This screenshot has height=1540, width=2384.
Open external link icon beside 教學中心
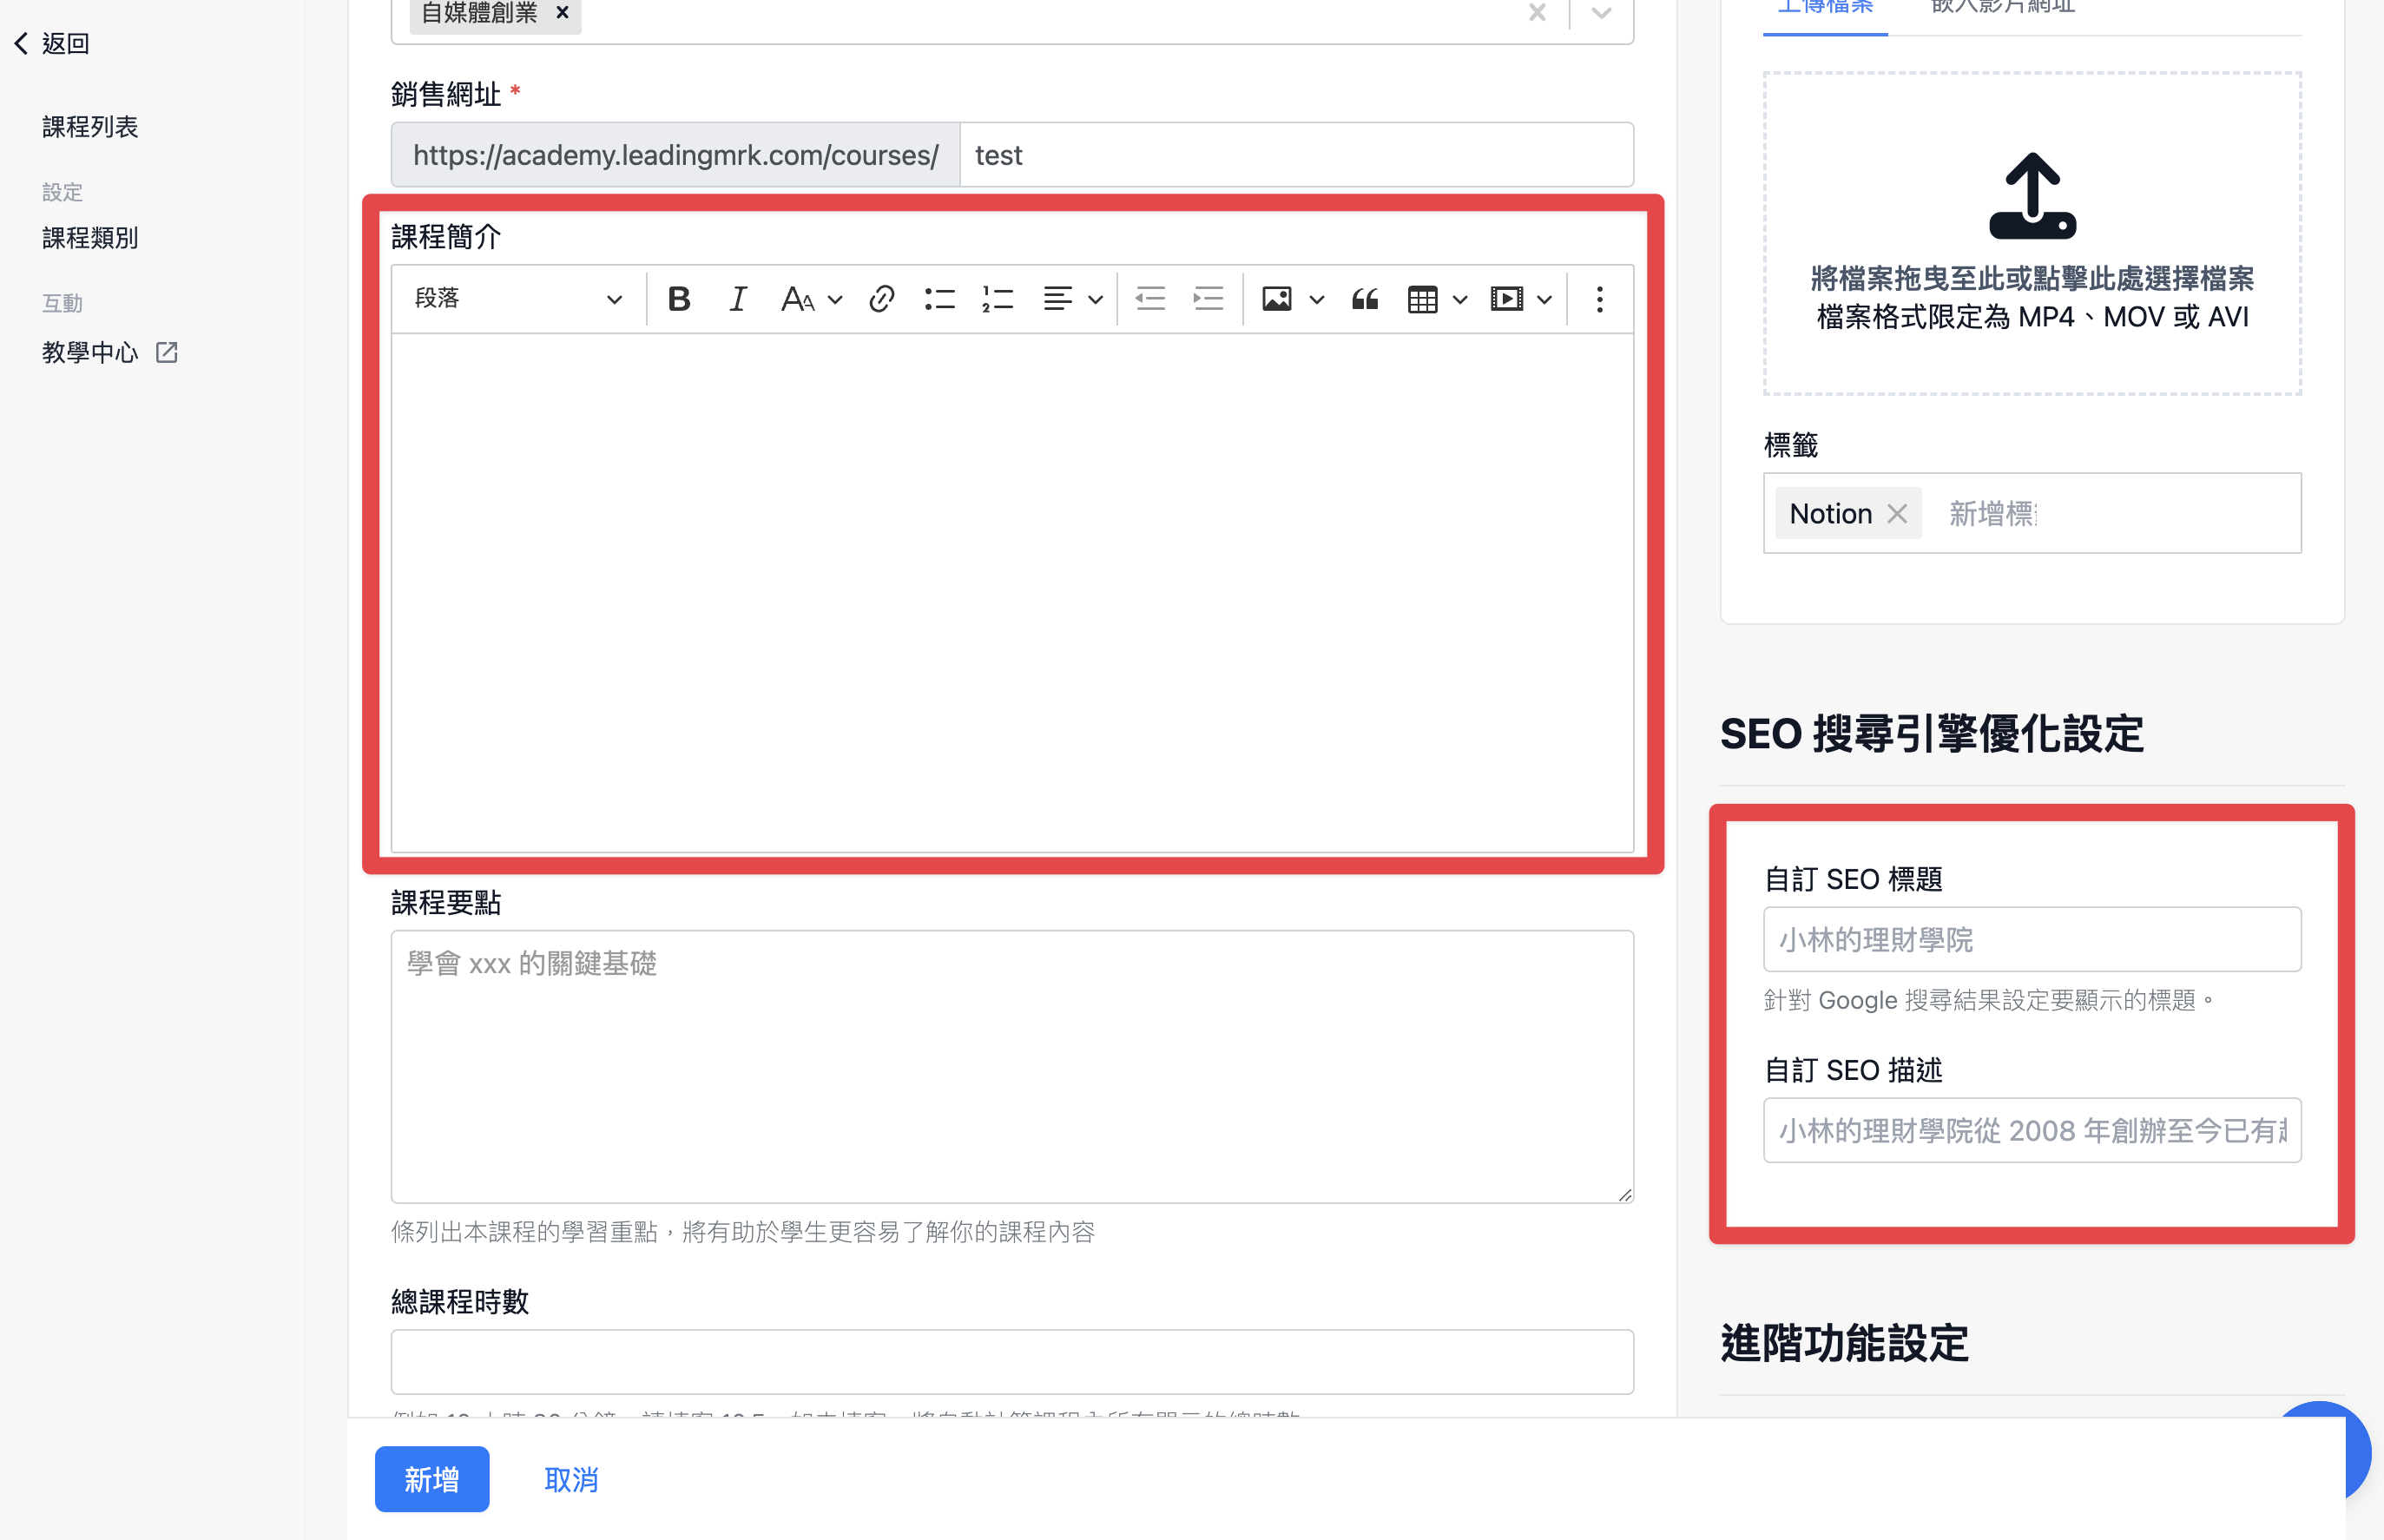tap(167, 352)
